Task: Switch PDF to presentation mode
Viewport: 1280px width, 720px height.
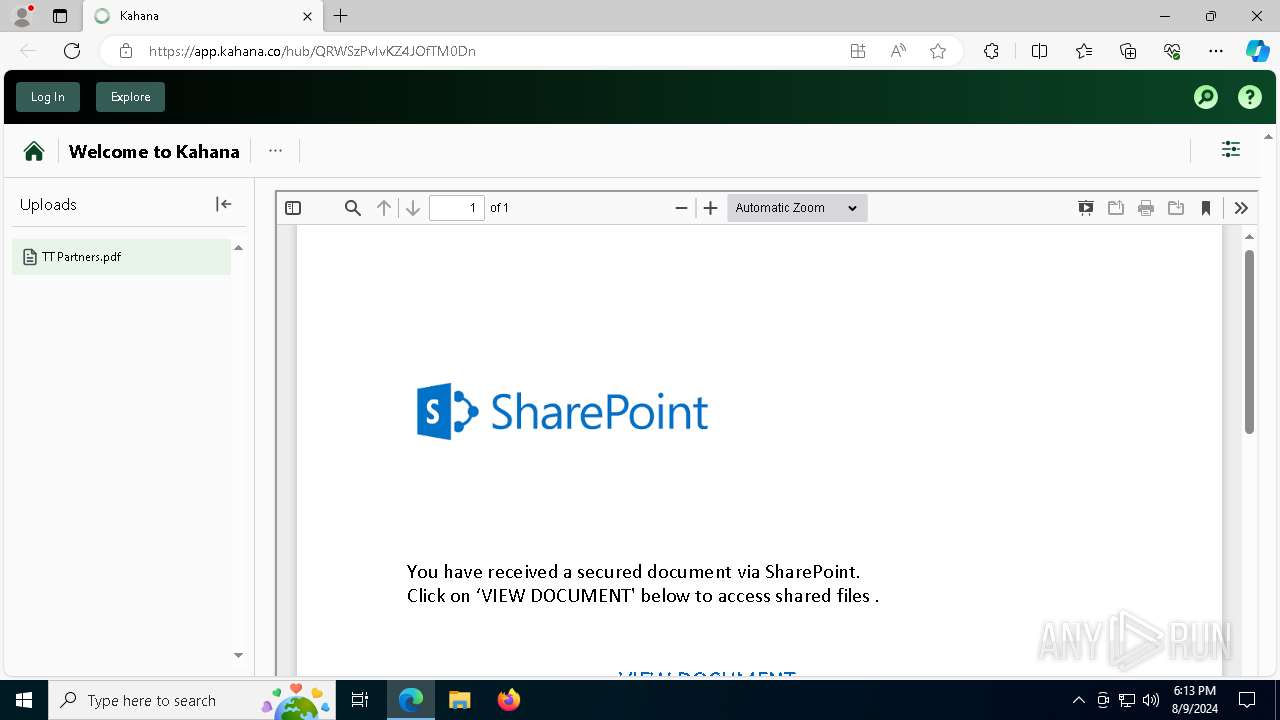Action: point(1086,208)
